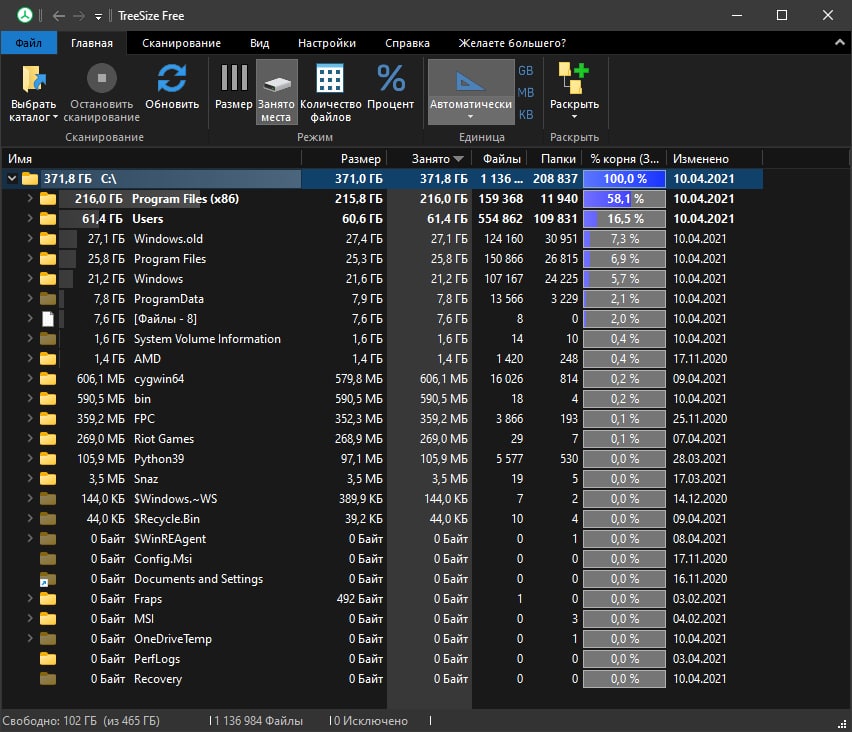Click the folder icon of AMD
Image resolution: width=852 pixels, height=732 pixels.
[48, 359]
